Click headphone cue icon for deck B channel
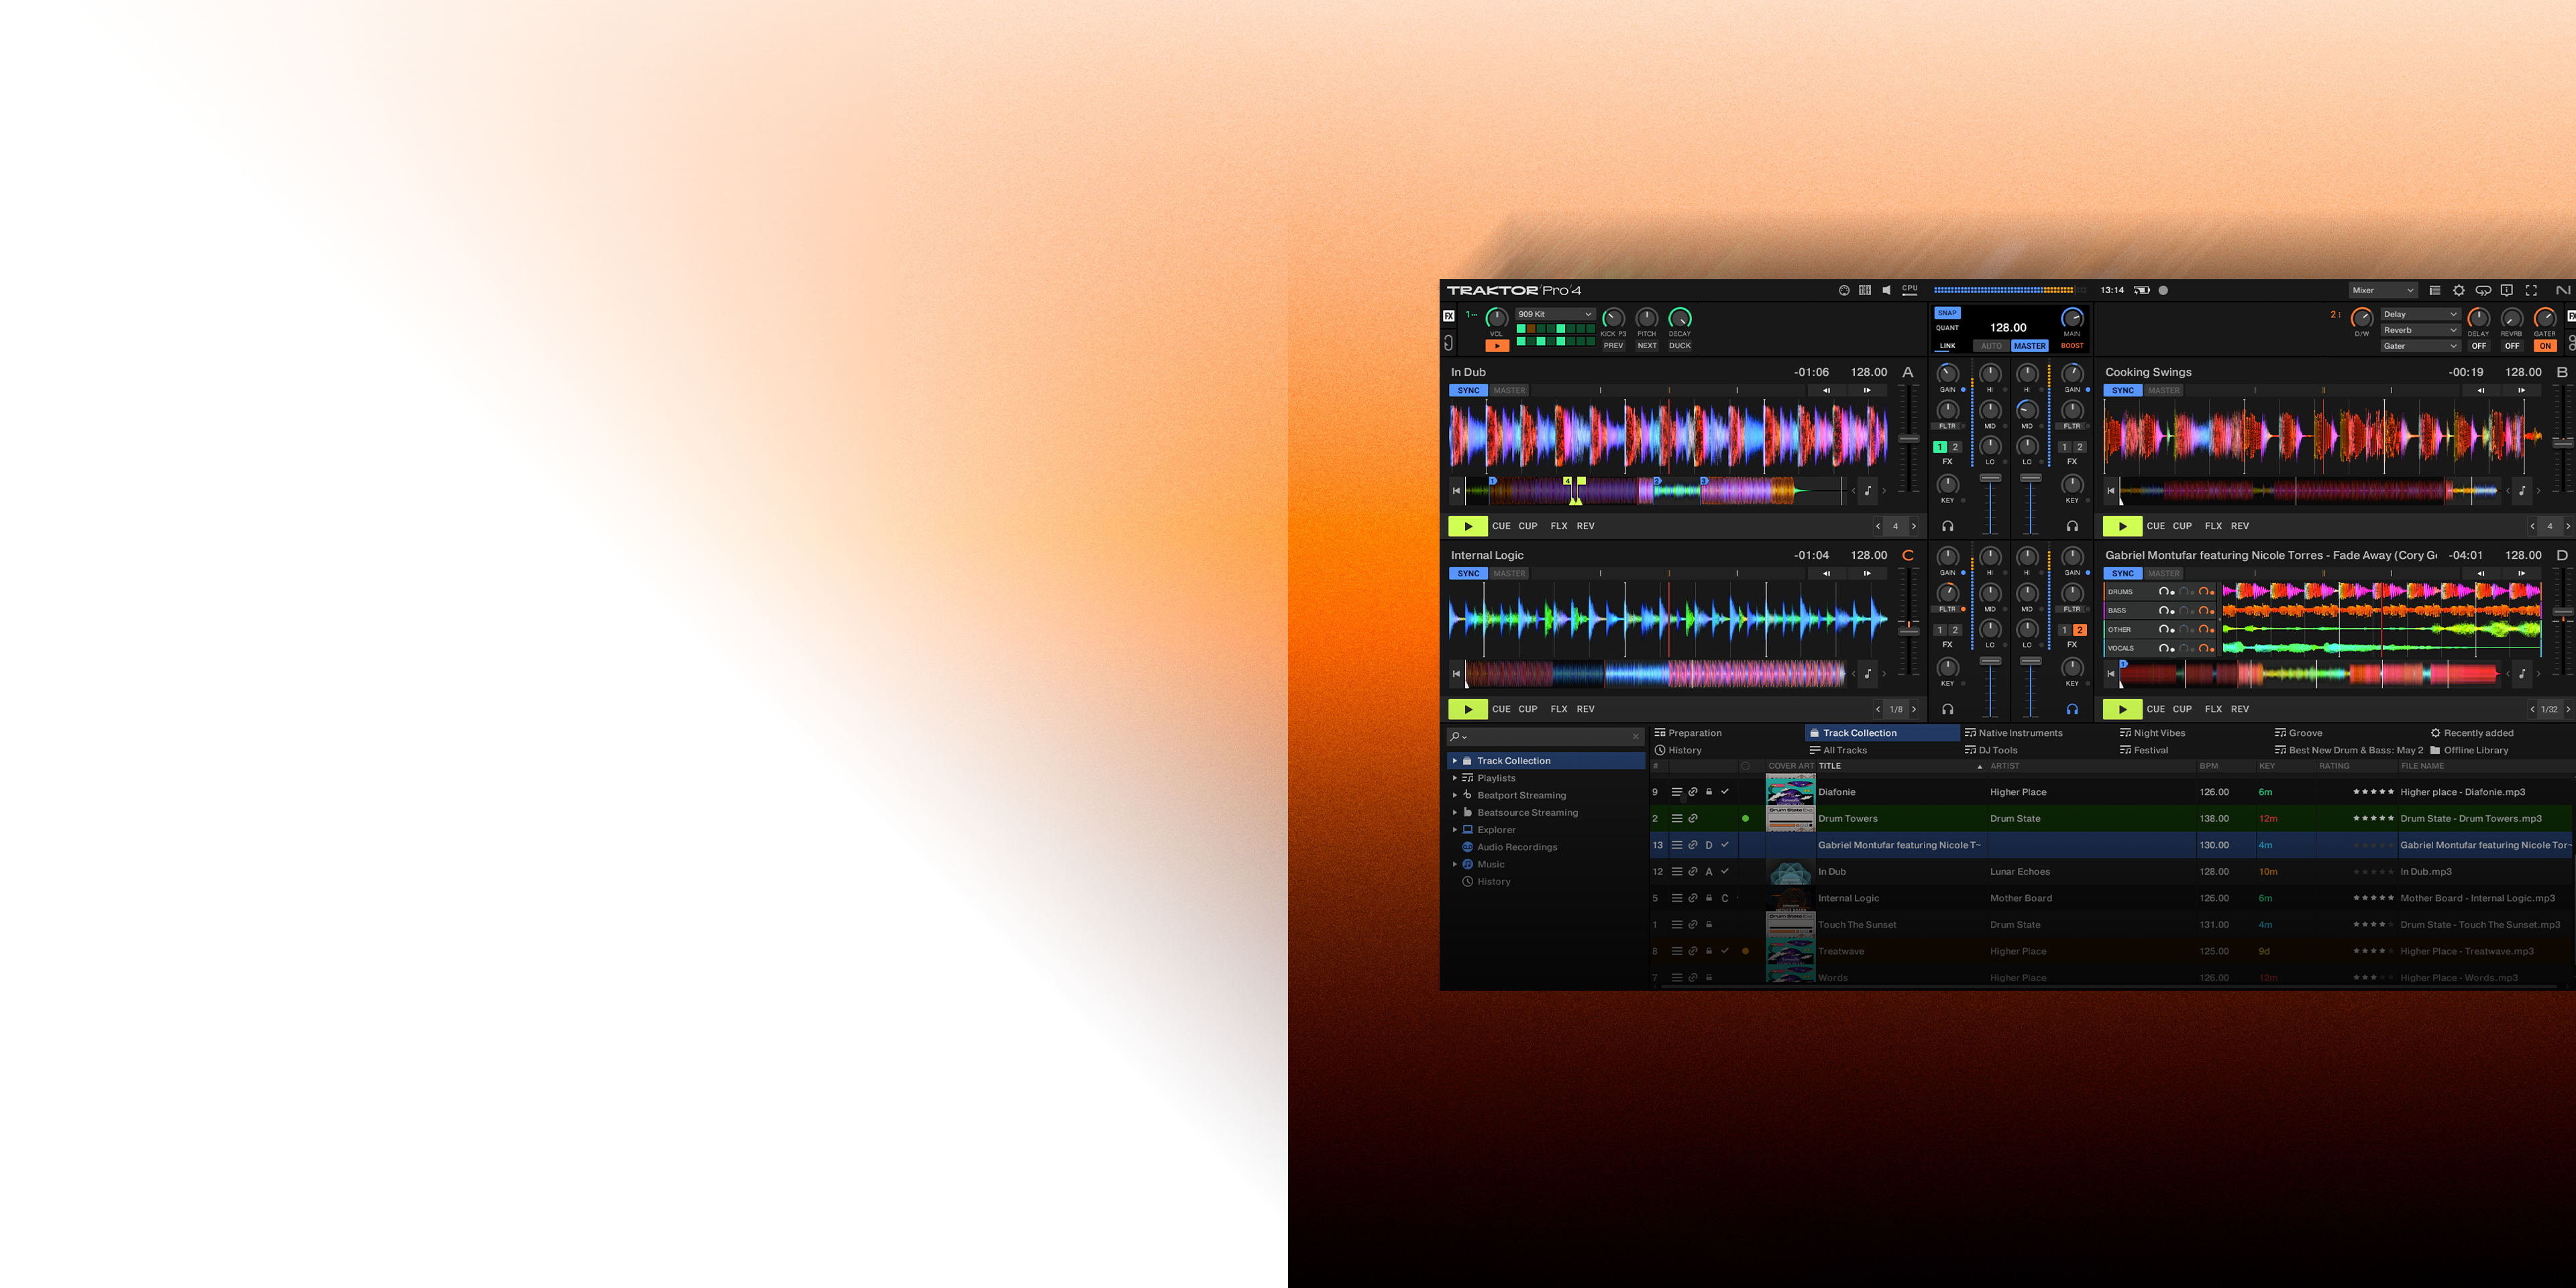Image resolution: width=2576 pixels, height=1288 pixels. coord(2072,526)
